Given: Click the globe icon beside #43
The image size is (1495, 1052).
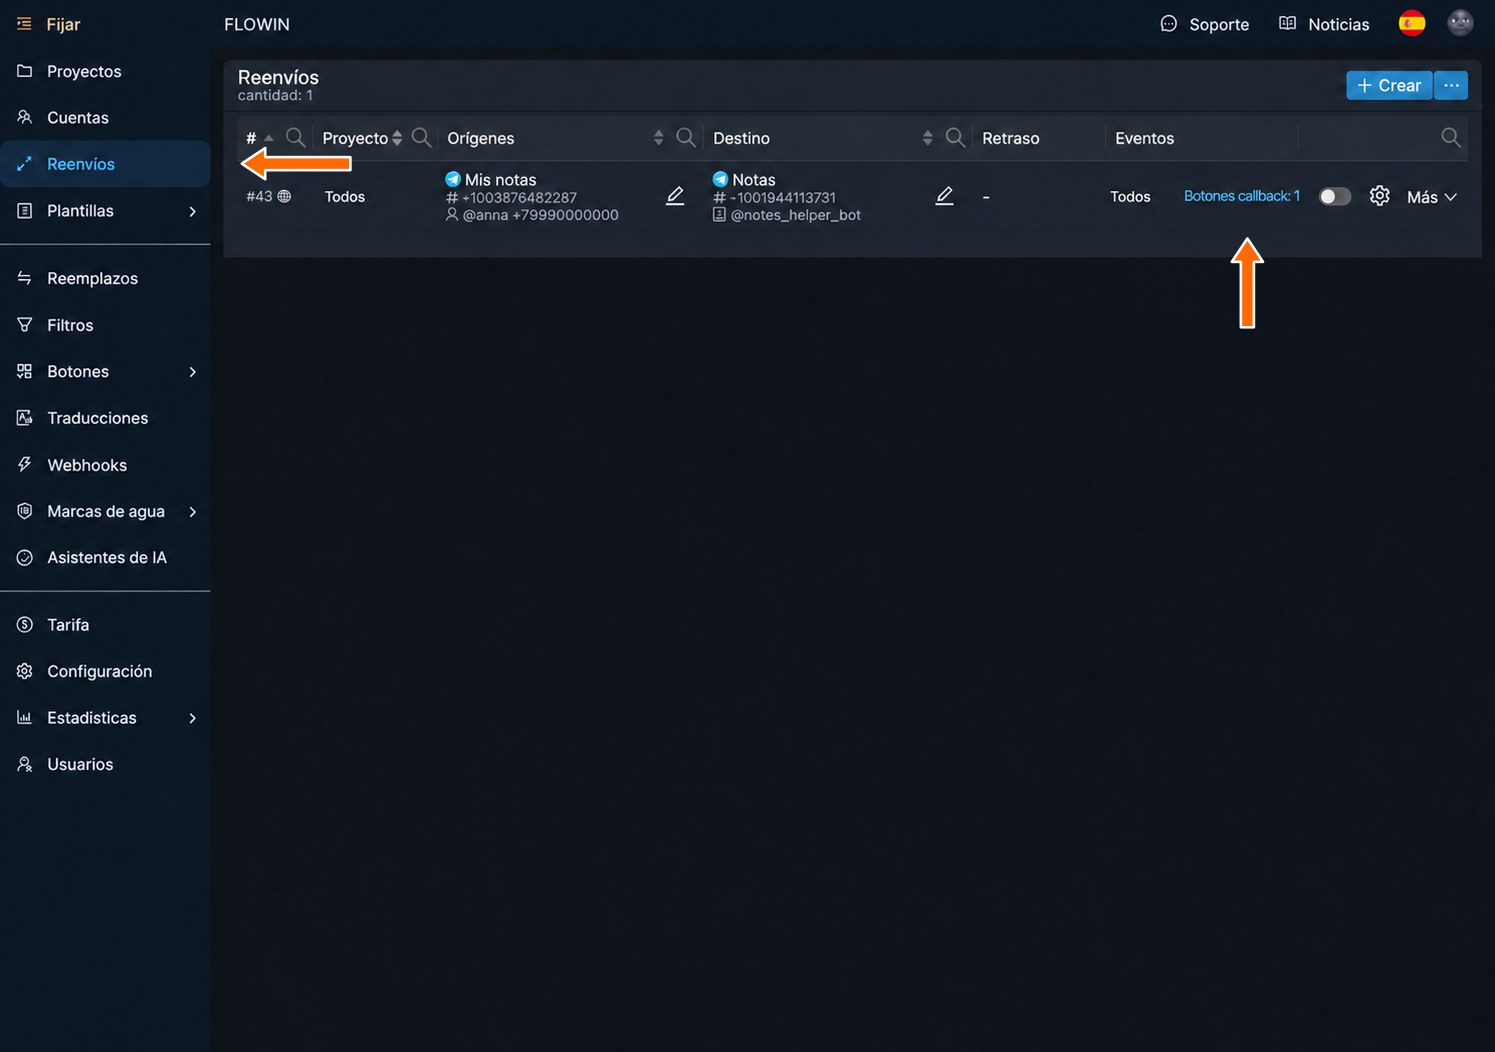Looking at the screenshot, I should point(284,196).
